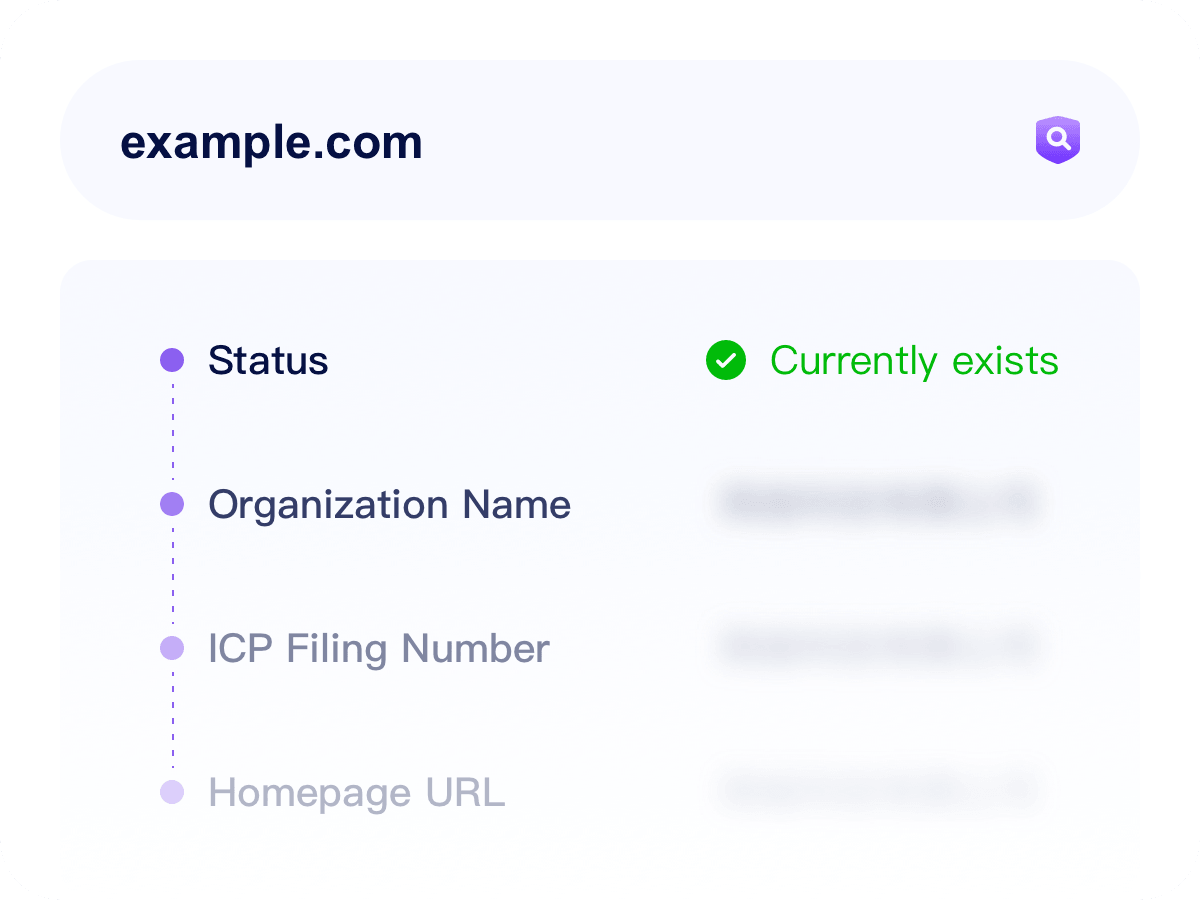Click the dot beside Organization Name
This screenshot has width=1200, height=900.
coord(172,504)
